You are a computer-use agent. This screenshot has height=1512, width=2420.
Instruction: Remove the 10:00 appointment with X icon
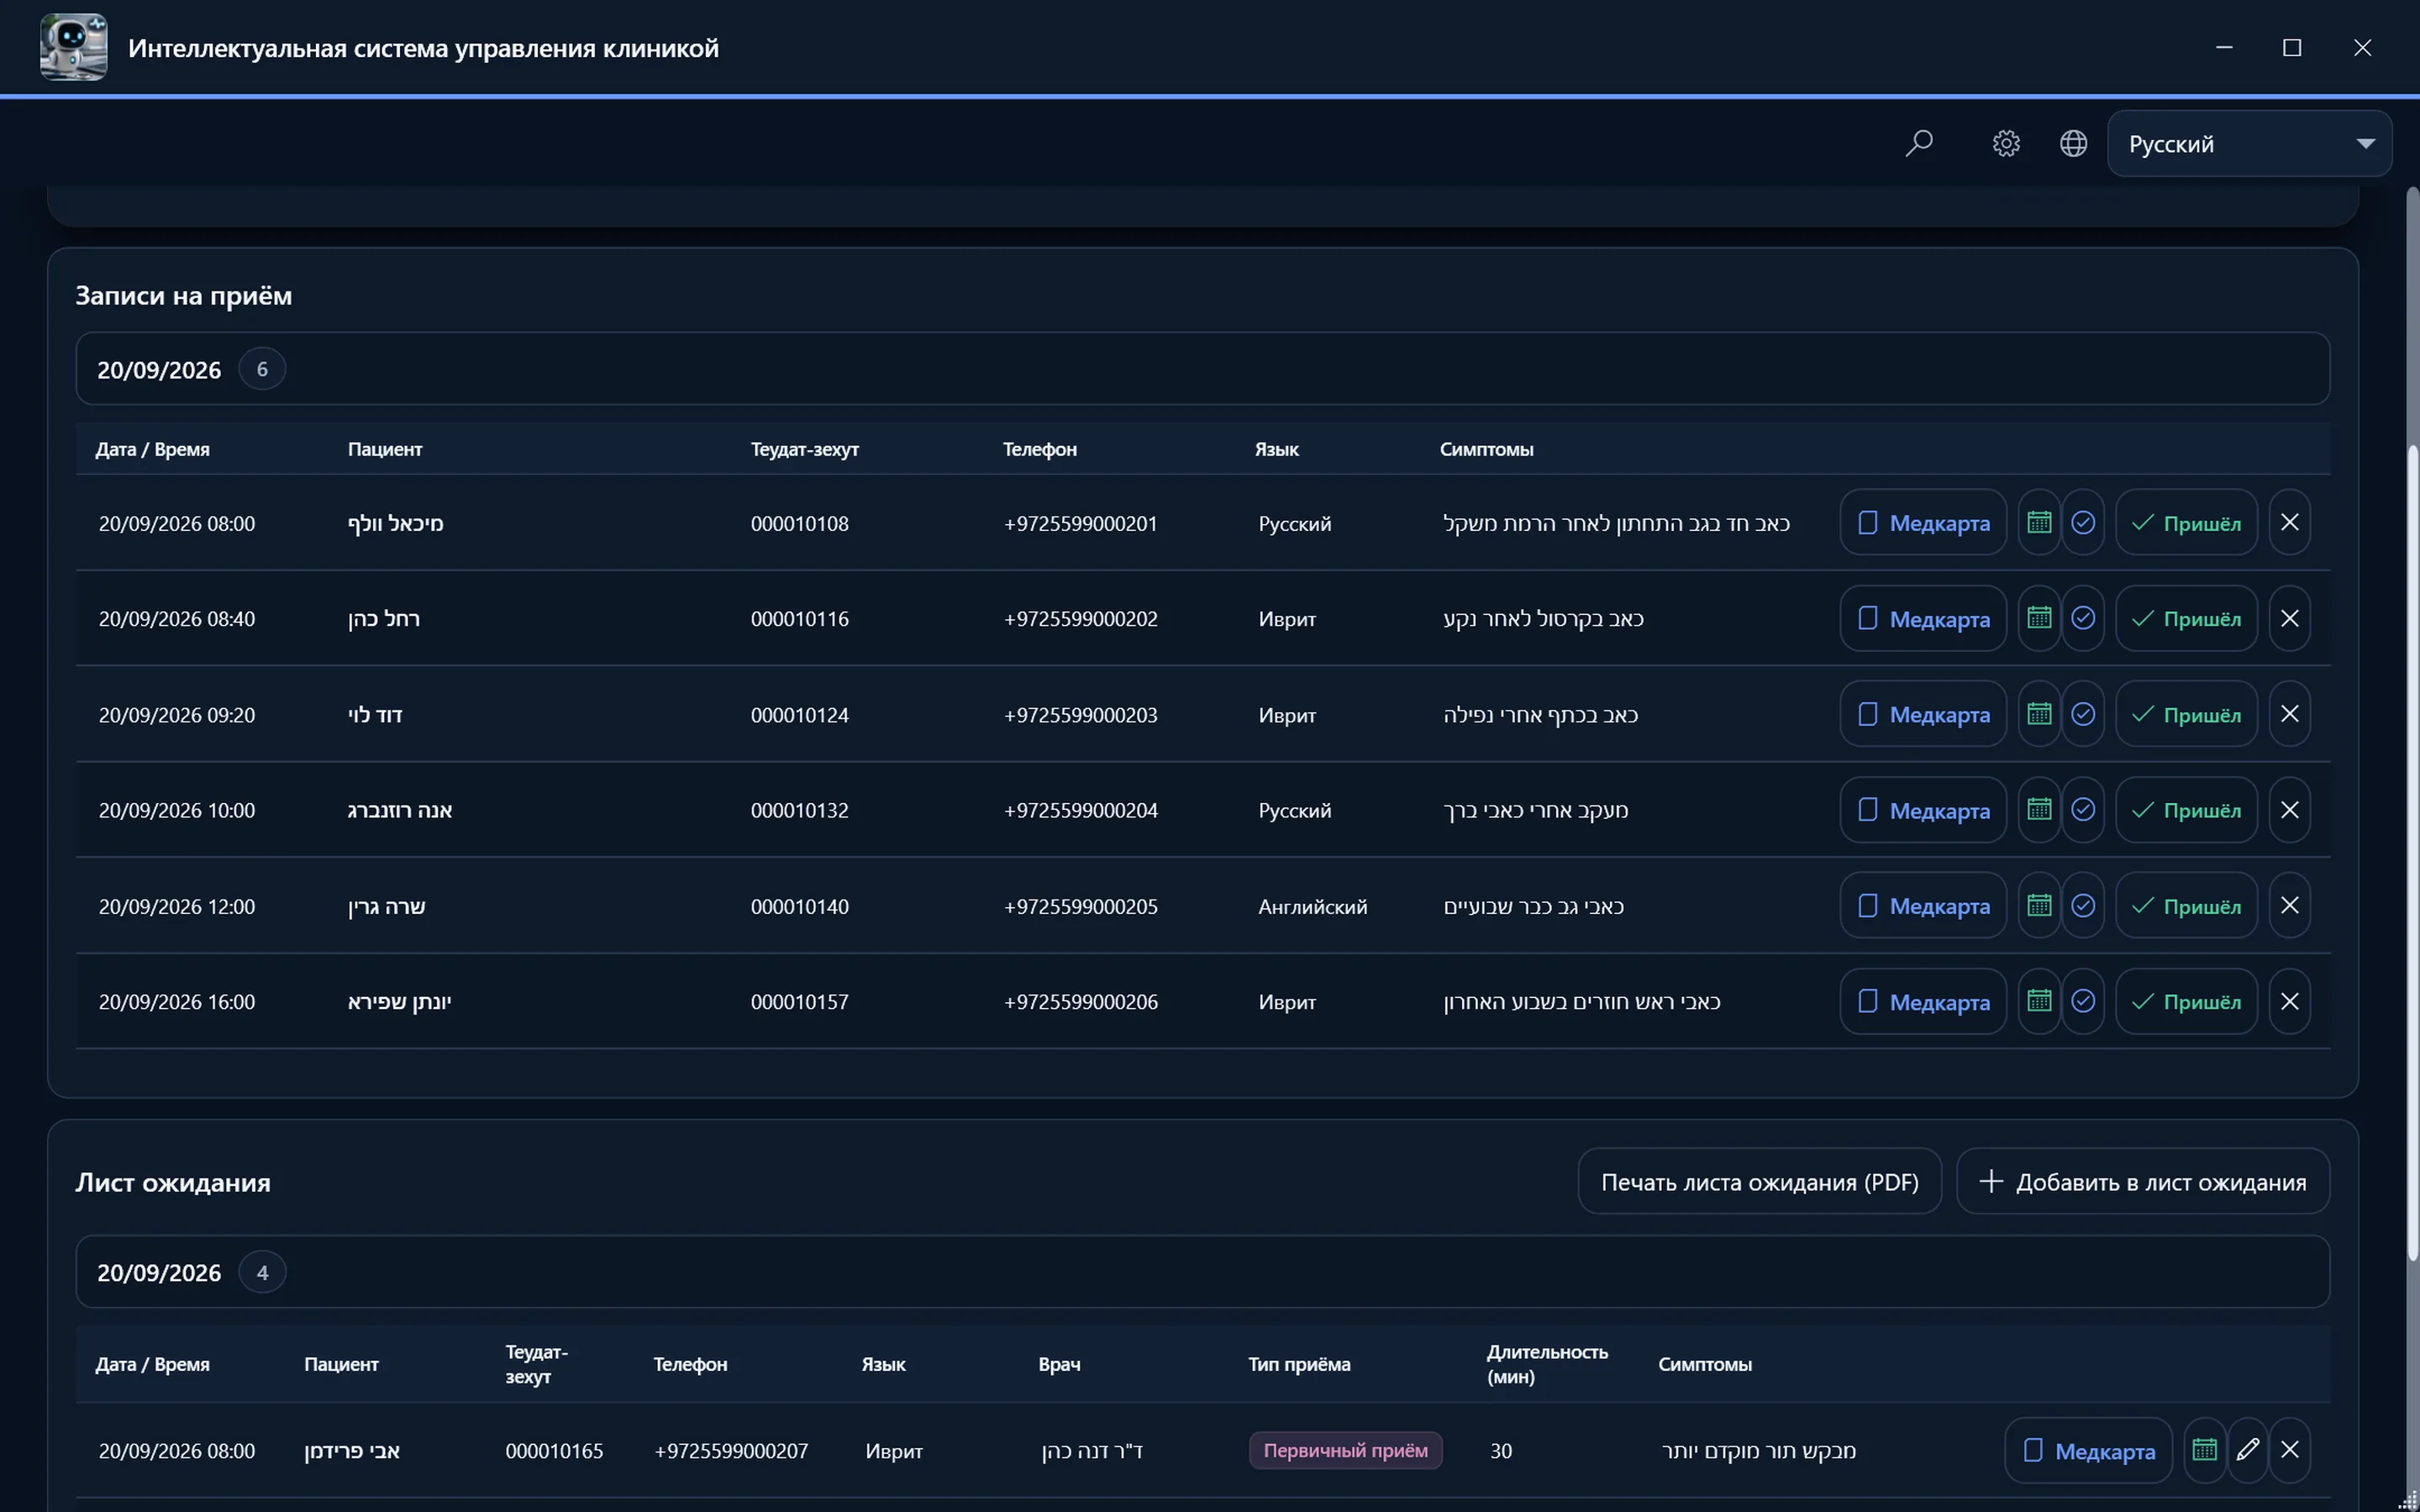[2290, 810]
